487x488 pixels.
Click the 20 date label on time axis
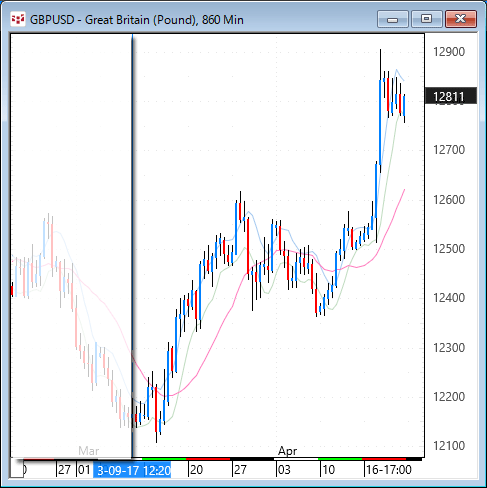196,470
